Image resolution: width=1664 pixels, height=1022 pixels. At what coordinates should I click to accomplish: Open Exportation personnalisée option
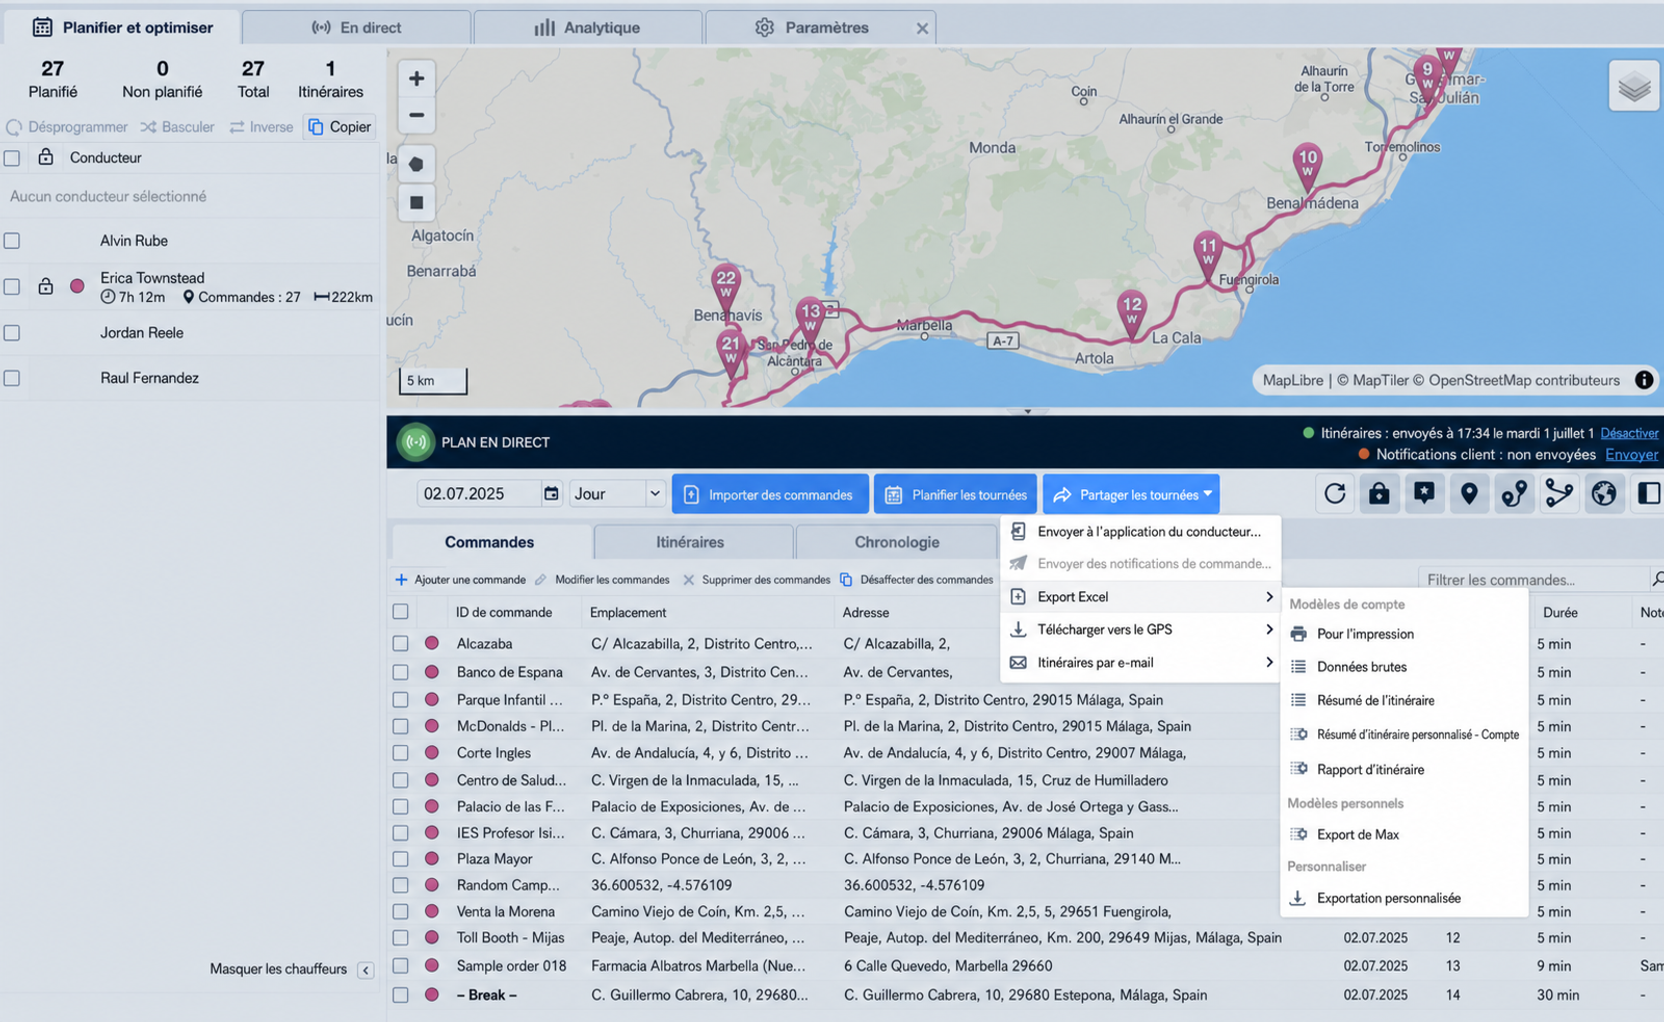[1404, 898]
